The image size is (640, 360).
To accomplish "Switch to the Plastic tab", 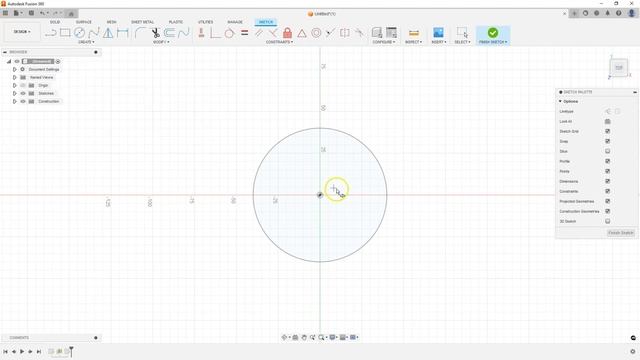I will pos(176,22).
